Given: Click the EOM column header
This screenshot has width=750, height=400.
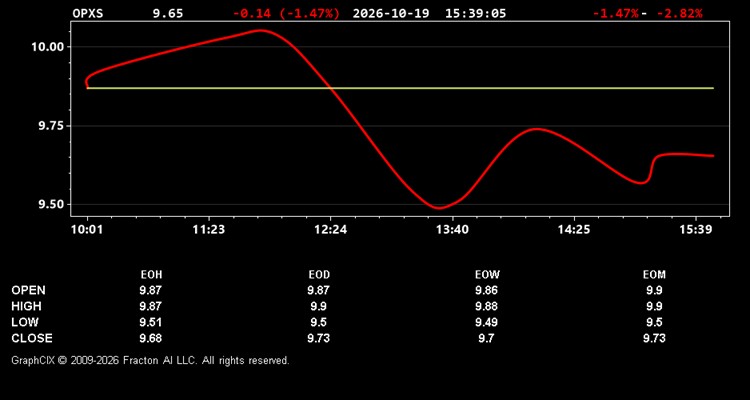Looking at the screenshot, I should [x=654, y=275].
